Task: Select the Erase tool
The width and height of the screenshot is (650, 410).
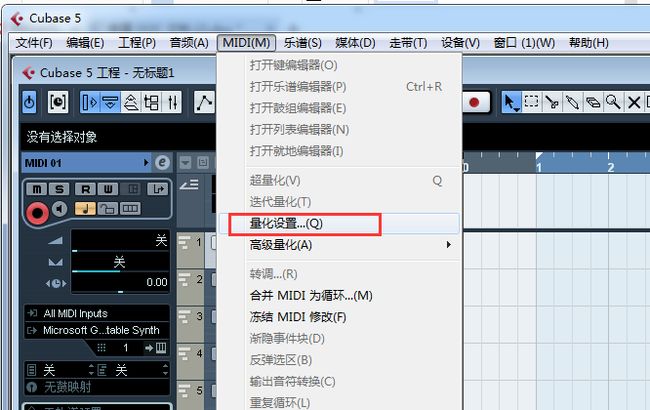Action: pyautogui.click(x=593, y=102)
